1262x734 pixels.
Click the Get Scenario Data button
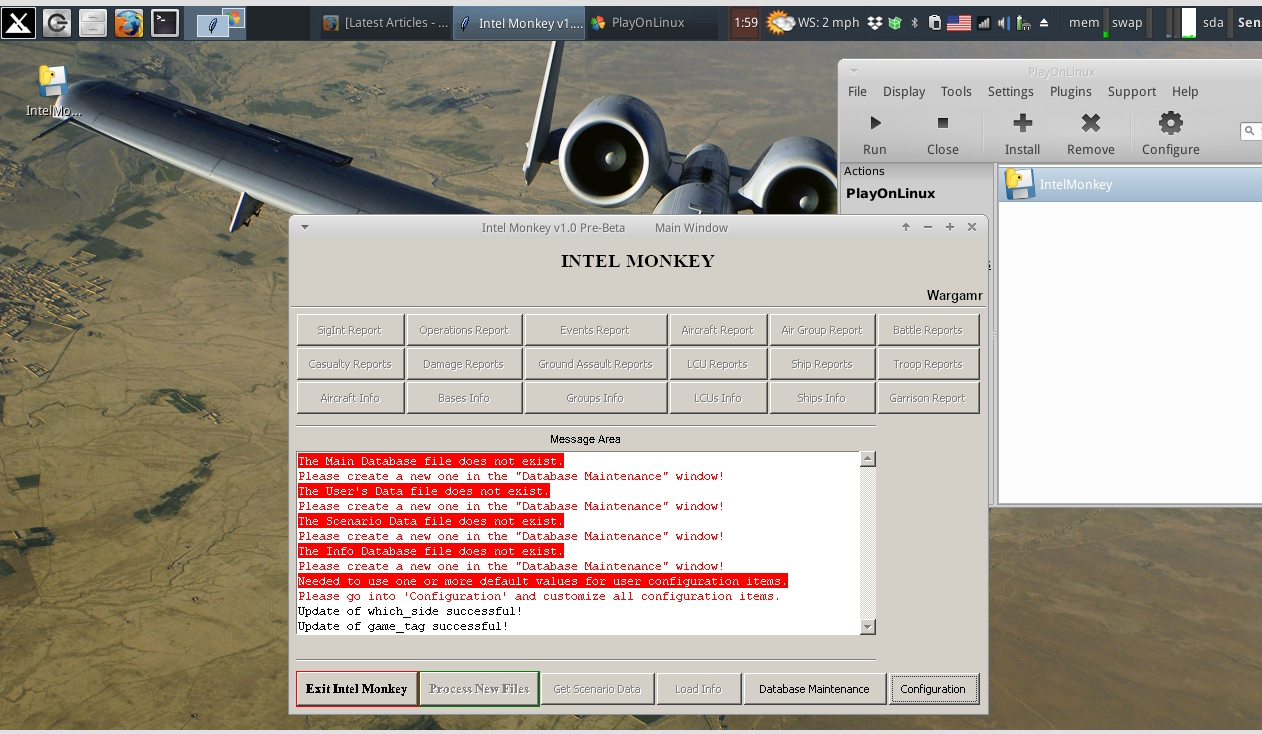597,689
